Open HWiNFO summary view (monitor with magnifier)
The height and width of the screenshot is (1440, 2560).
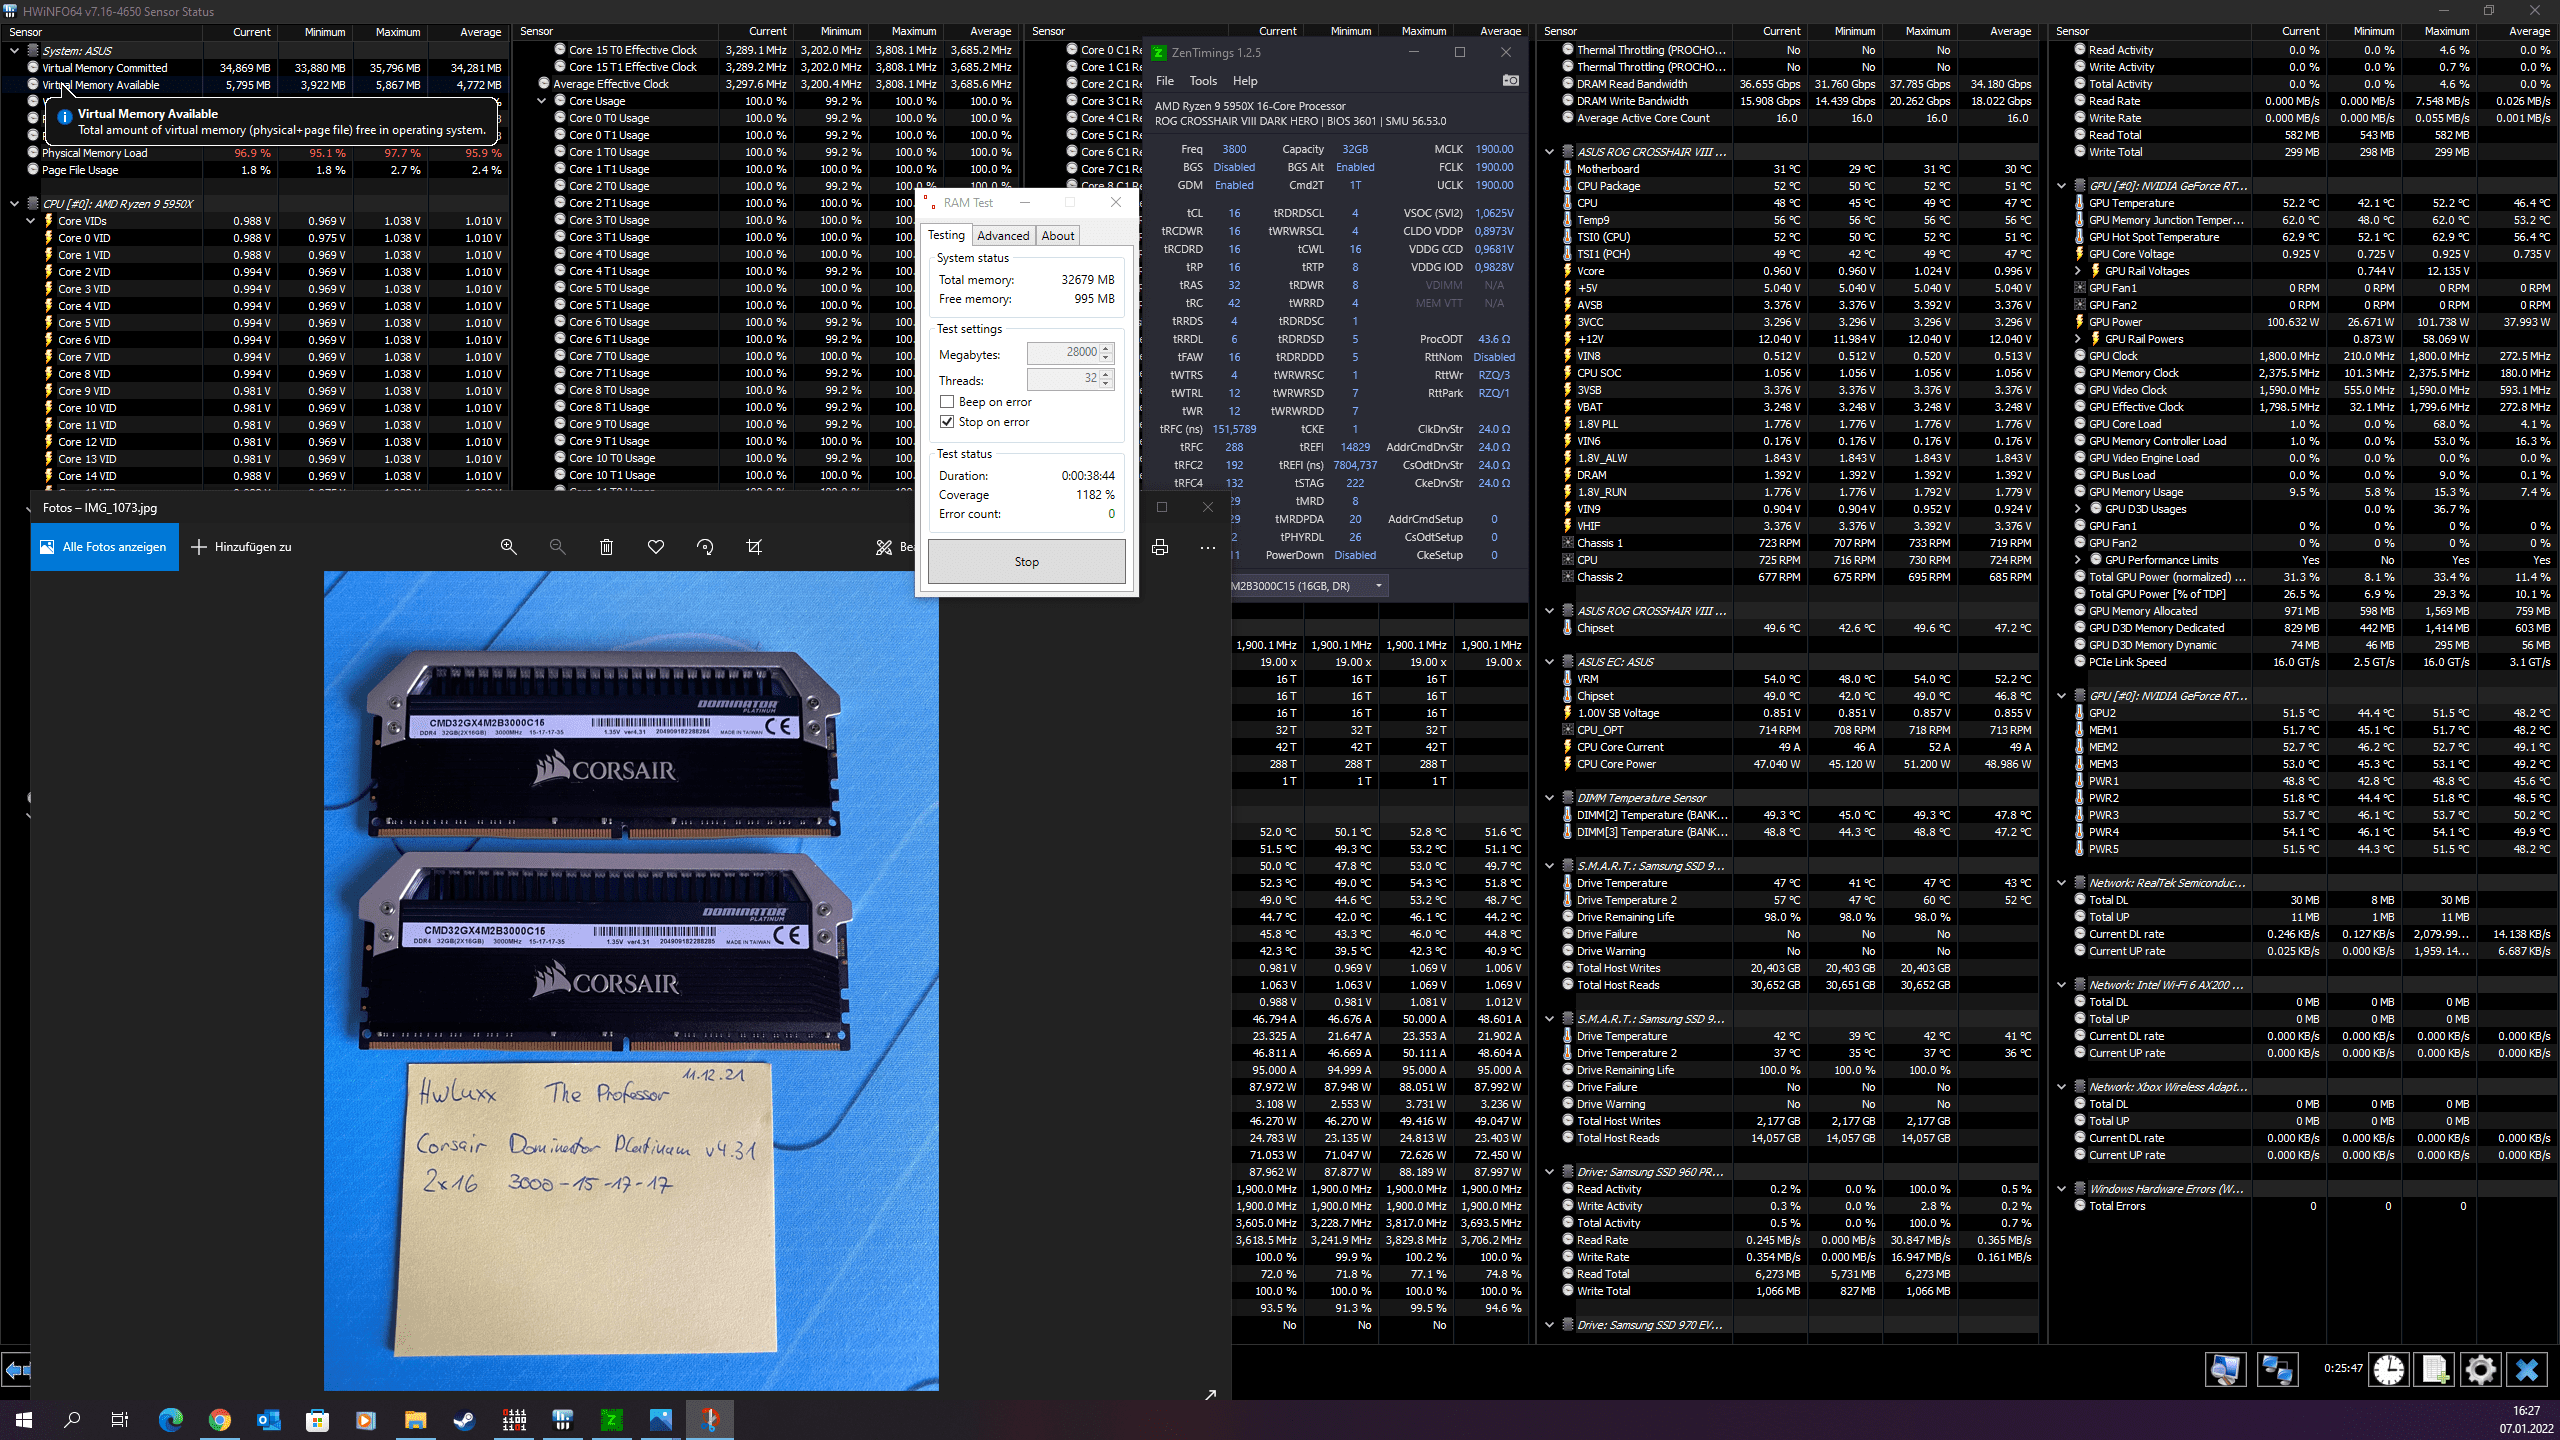pyautogui.click(x=2226, y=1369)
